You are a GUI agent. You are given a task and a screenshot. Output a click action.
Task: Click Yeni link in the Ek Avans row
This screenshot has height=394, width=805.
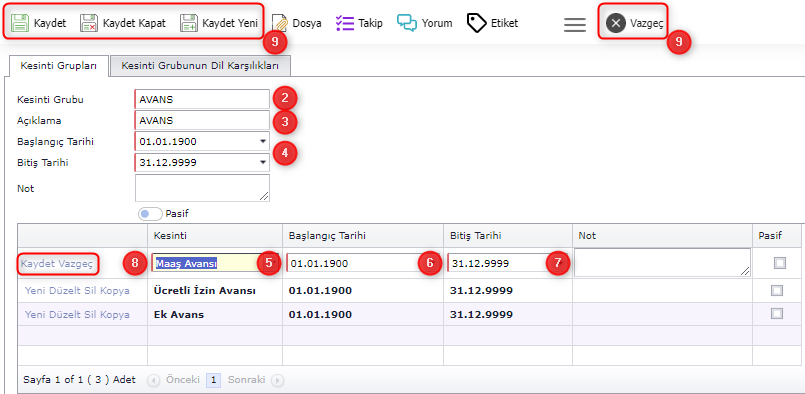click(x=34, y=314)
